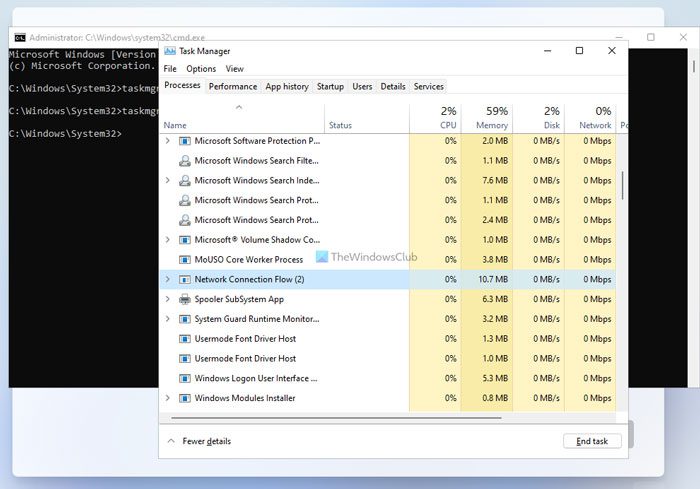Click the Task Manager title bar icon
The image size is (700, 489).
click(170, 51)
